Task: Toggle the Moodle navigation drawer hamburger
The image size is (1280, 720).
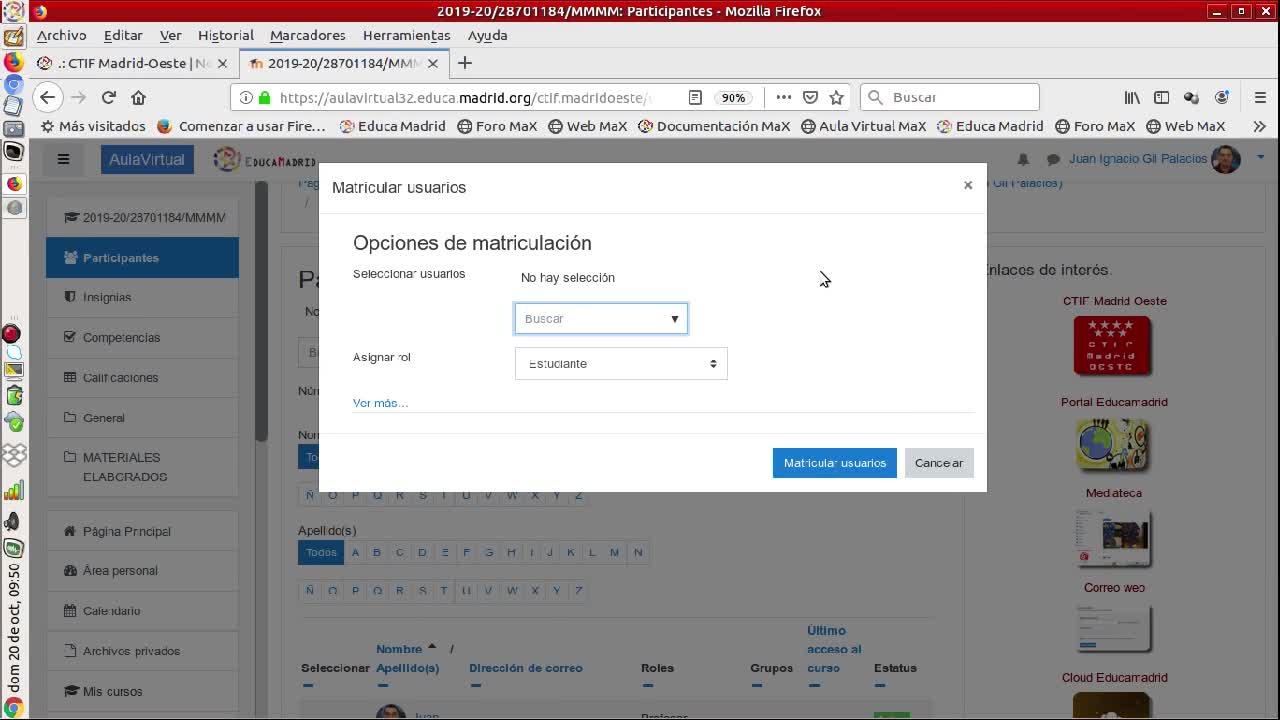Action: click(x=63, y=159)
